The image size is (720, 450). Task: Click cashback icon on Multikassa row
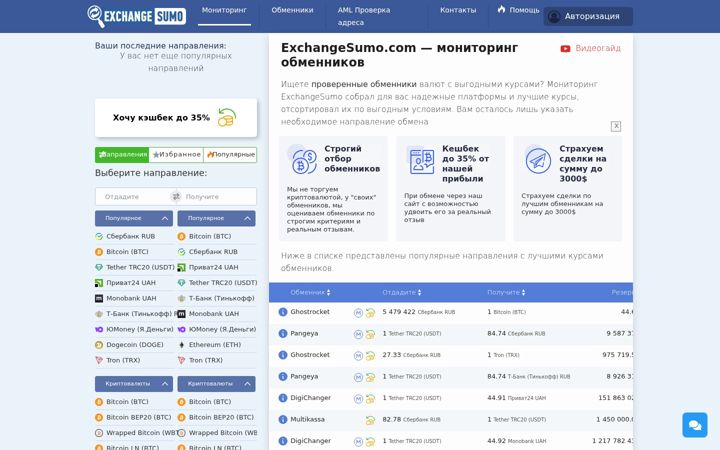click(x=370, y=420)
